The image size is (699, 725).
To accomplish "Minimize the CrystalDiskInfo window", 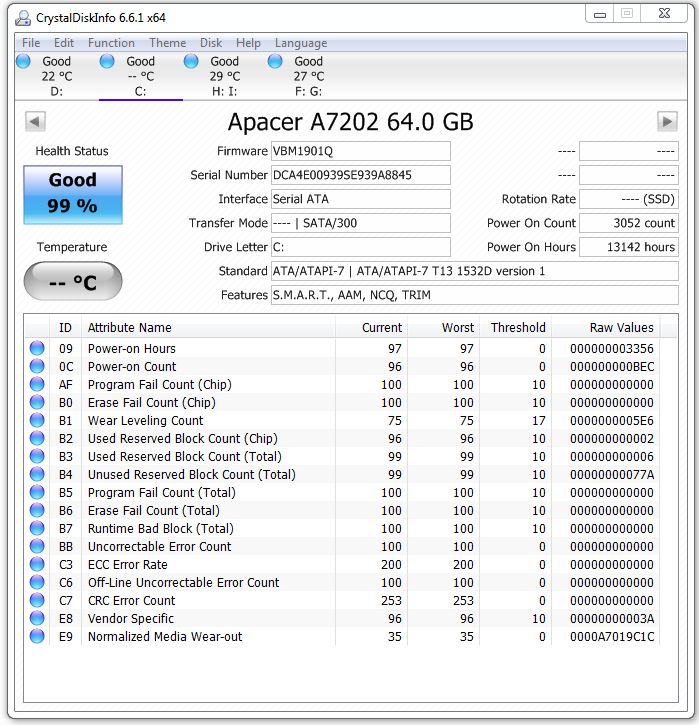I will click(600, 14).
